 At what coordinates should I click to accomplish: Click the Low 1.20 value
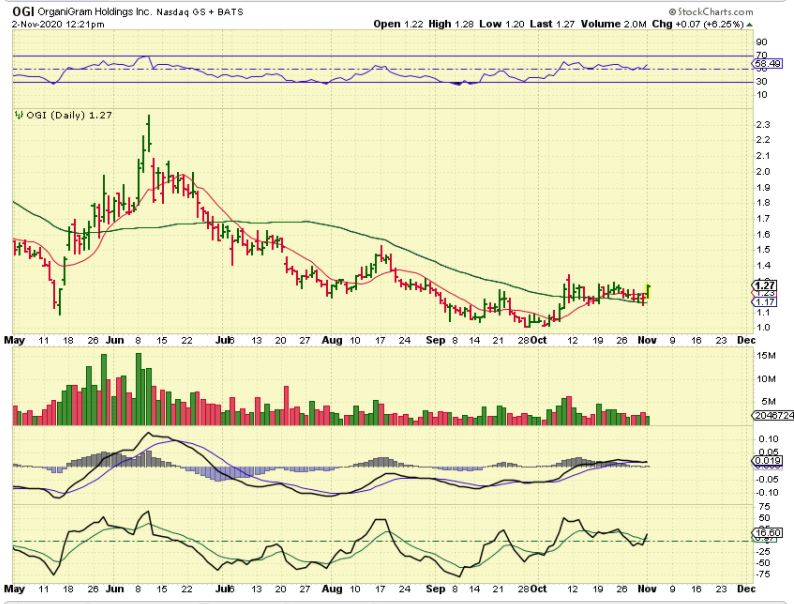coord(501,24)
